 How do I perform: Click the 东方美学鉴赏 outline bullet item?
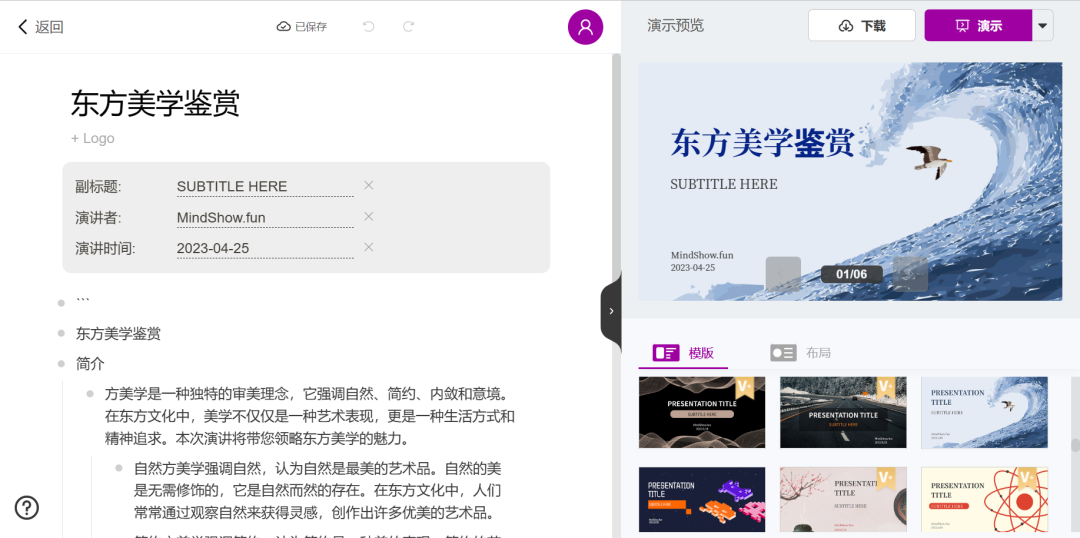coord(118,334)
